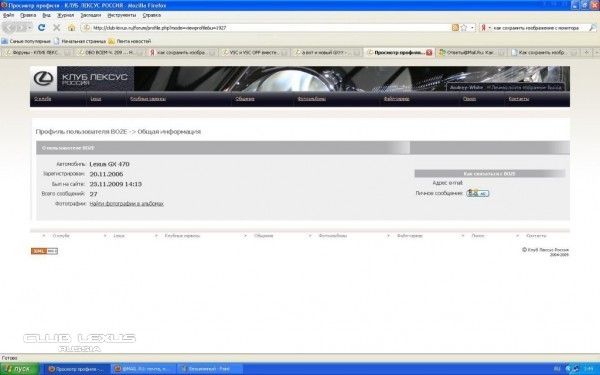Switch to the VSC и VSC OFF tab

point(254,52)
